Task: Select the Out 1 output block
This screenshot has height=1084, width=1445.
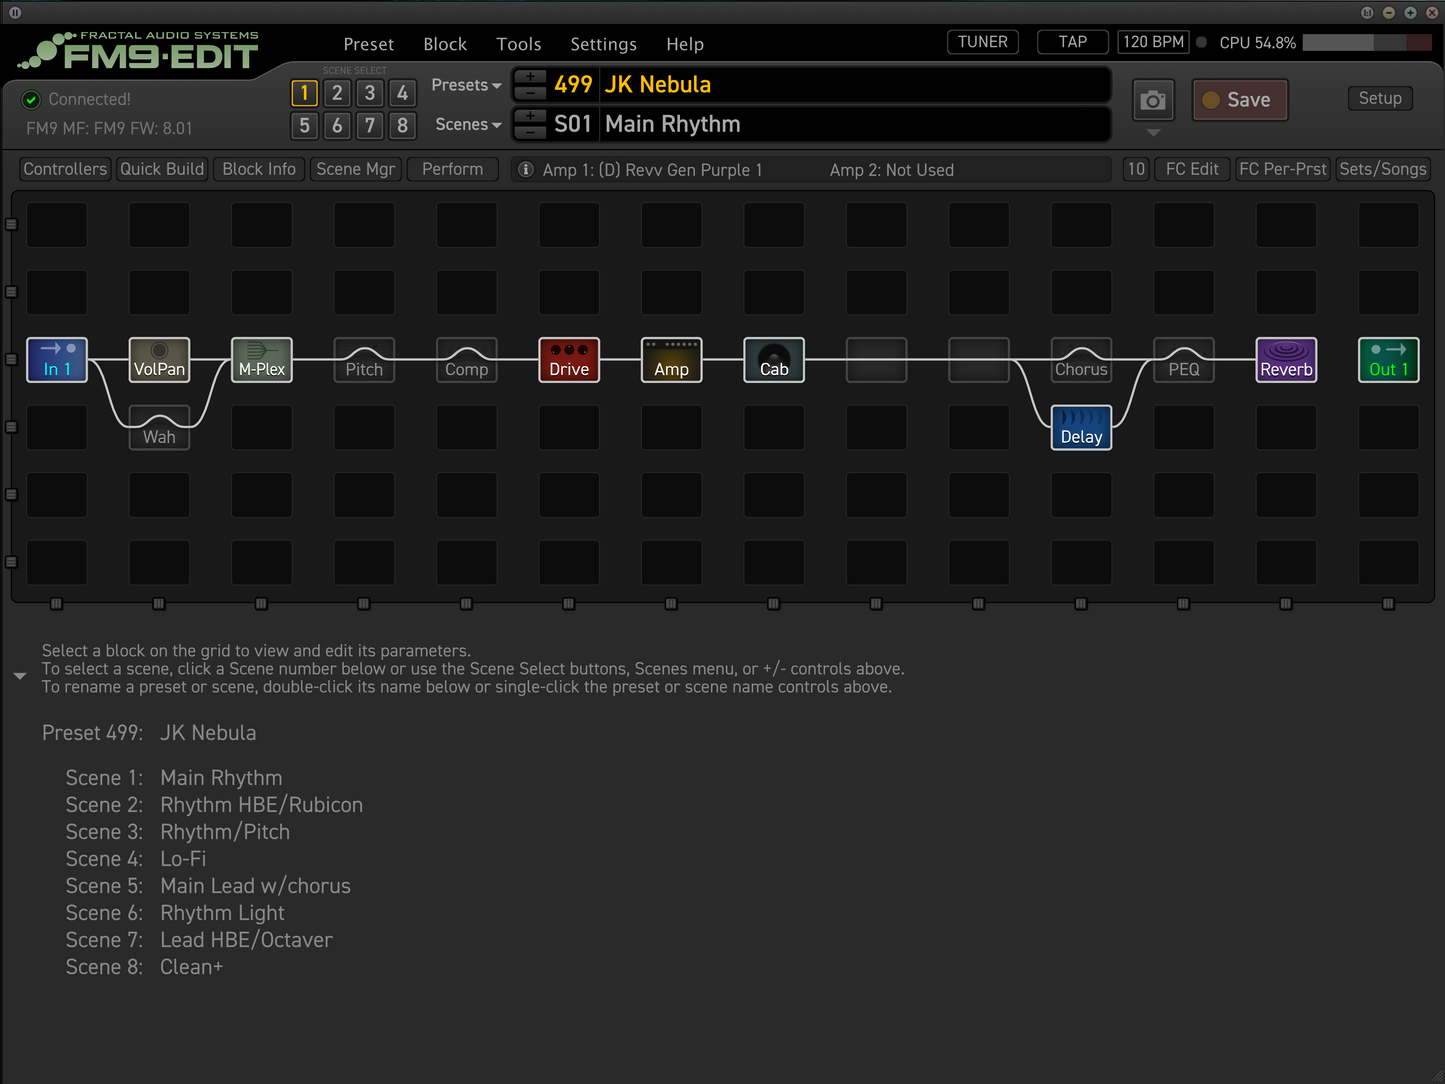Action: coord(1388,360)
